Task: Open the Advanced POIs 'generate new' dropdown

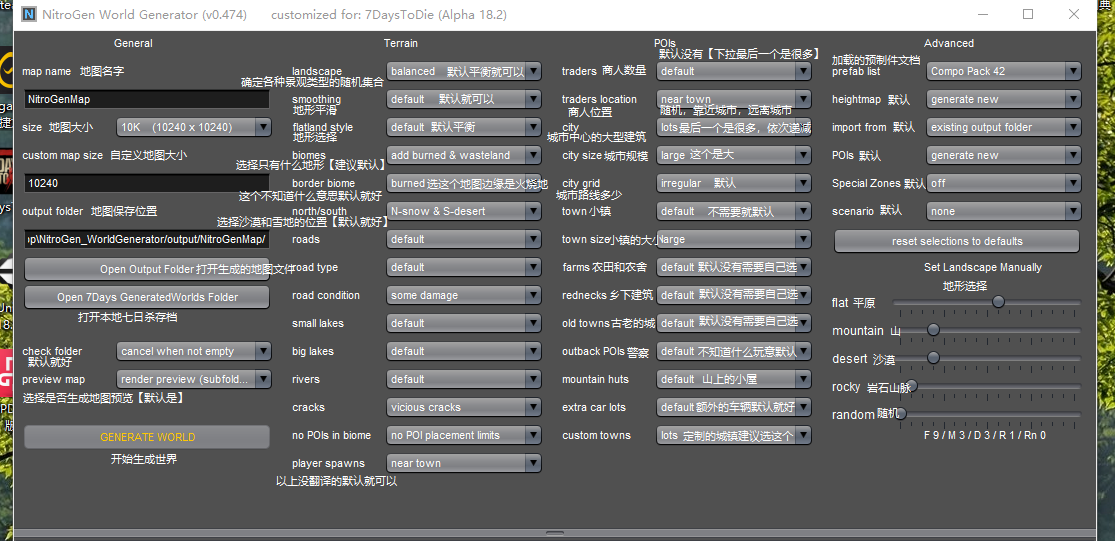Action: tap(1004, 155)
